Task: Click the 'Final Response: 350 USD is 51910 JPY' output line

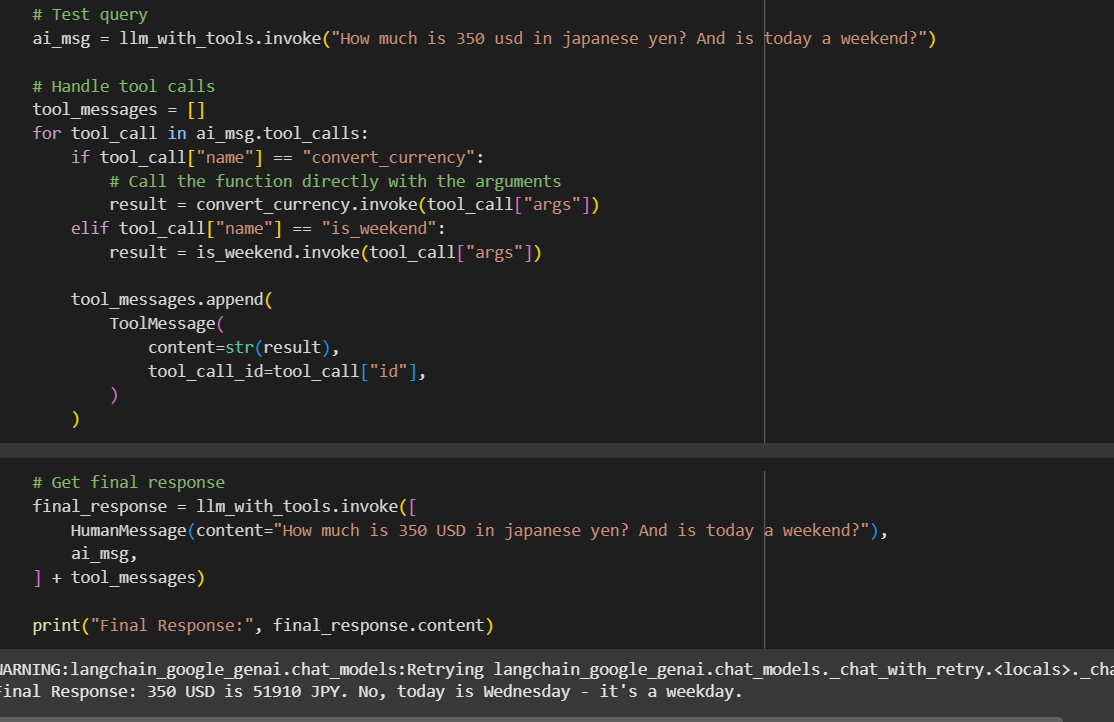Action: tap(371, 691)
